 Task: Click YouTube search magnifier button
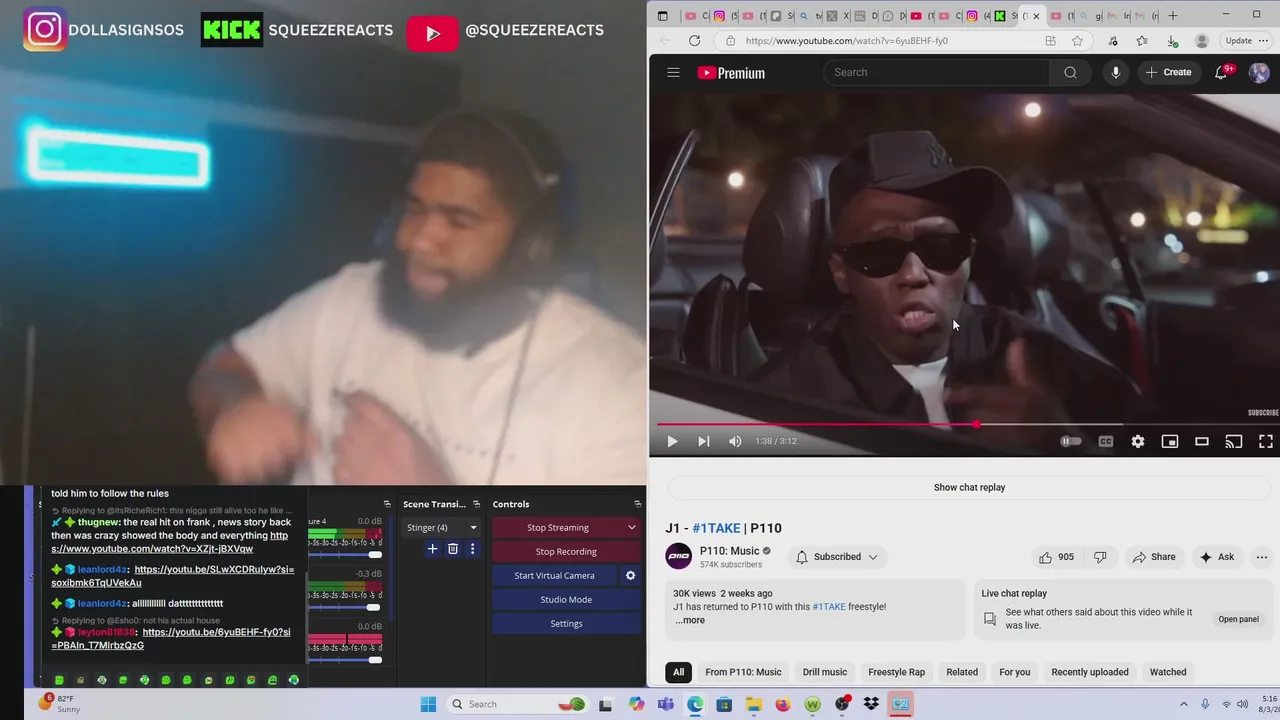1070,72
